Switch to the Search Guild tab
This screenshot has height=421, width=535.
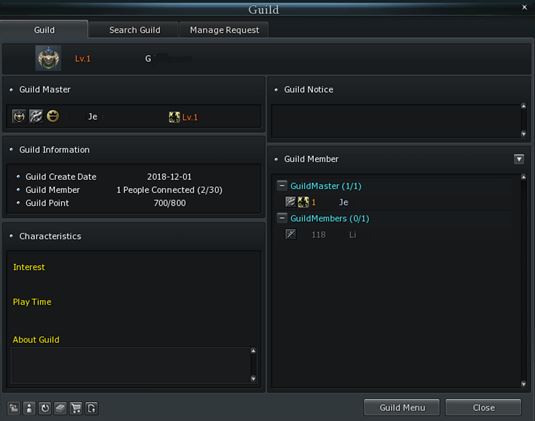[135, 30]
